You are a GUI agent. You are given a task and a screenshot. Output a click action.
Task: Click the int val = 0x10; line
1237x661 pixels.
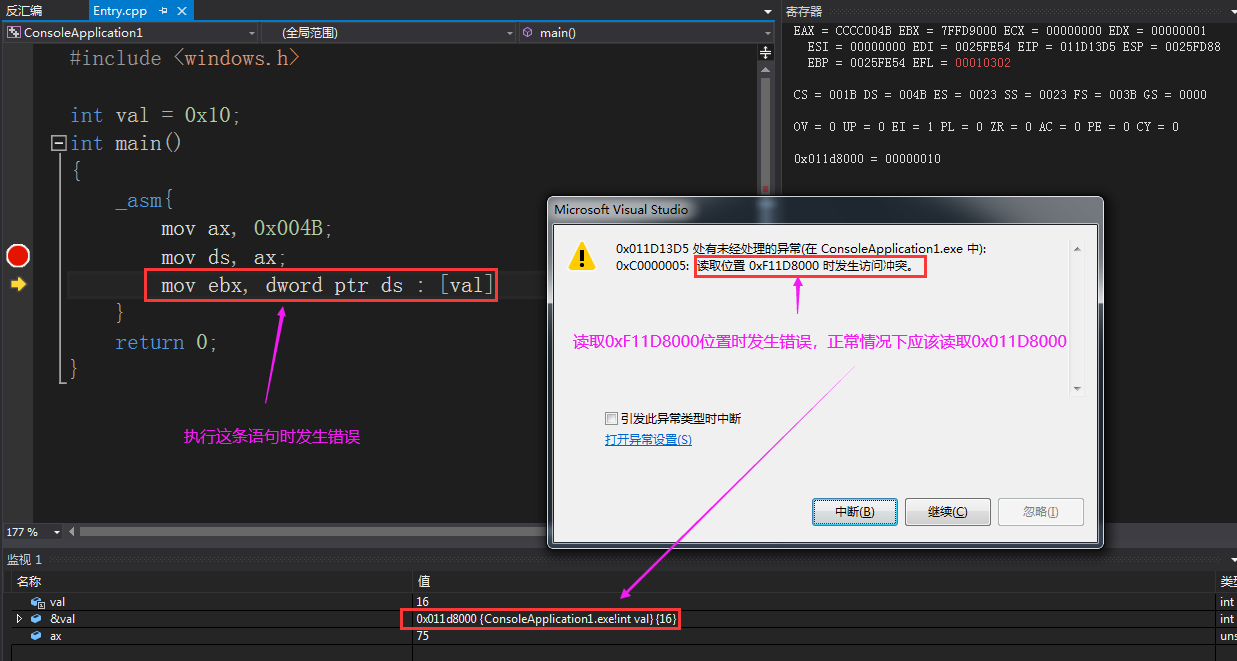(x=156, y=115)
